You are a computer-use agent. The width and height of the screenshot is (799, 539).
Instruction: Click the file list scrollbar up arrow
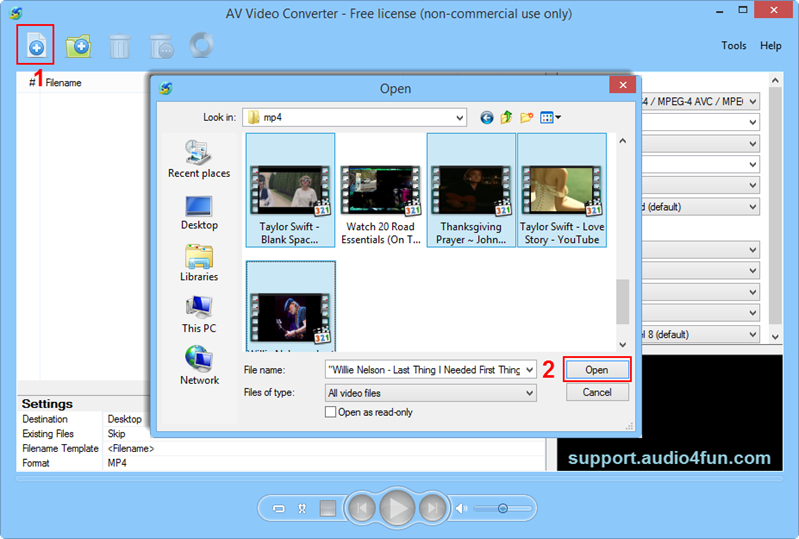tap(623, 141)
